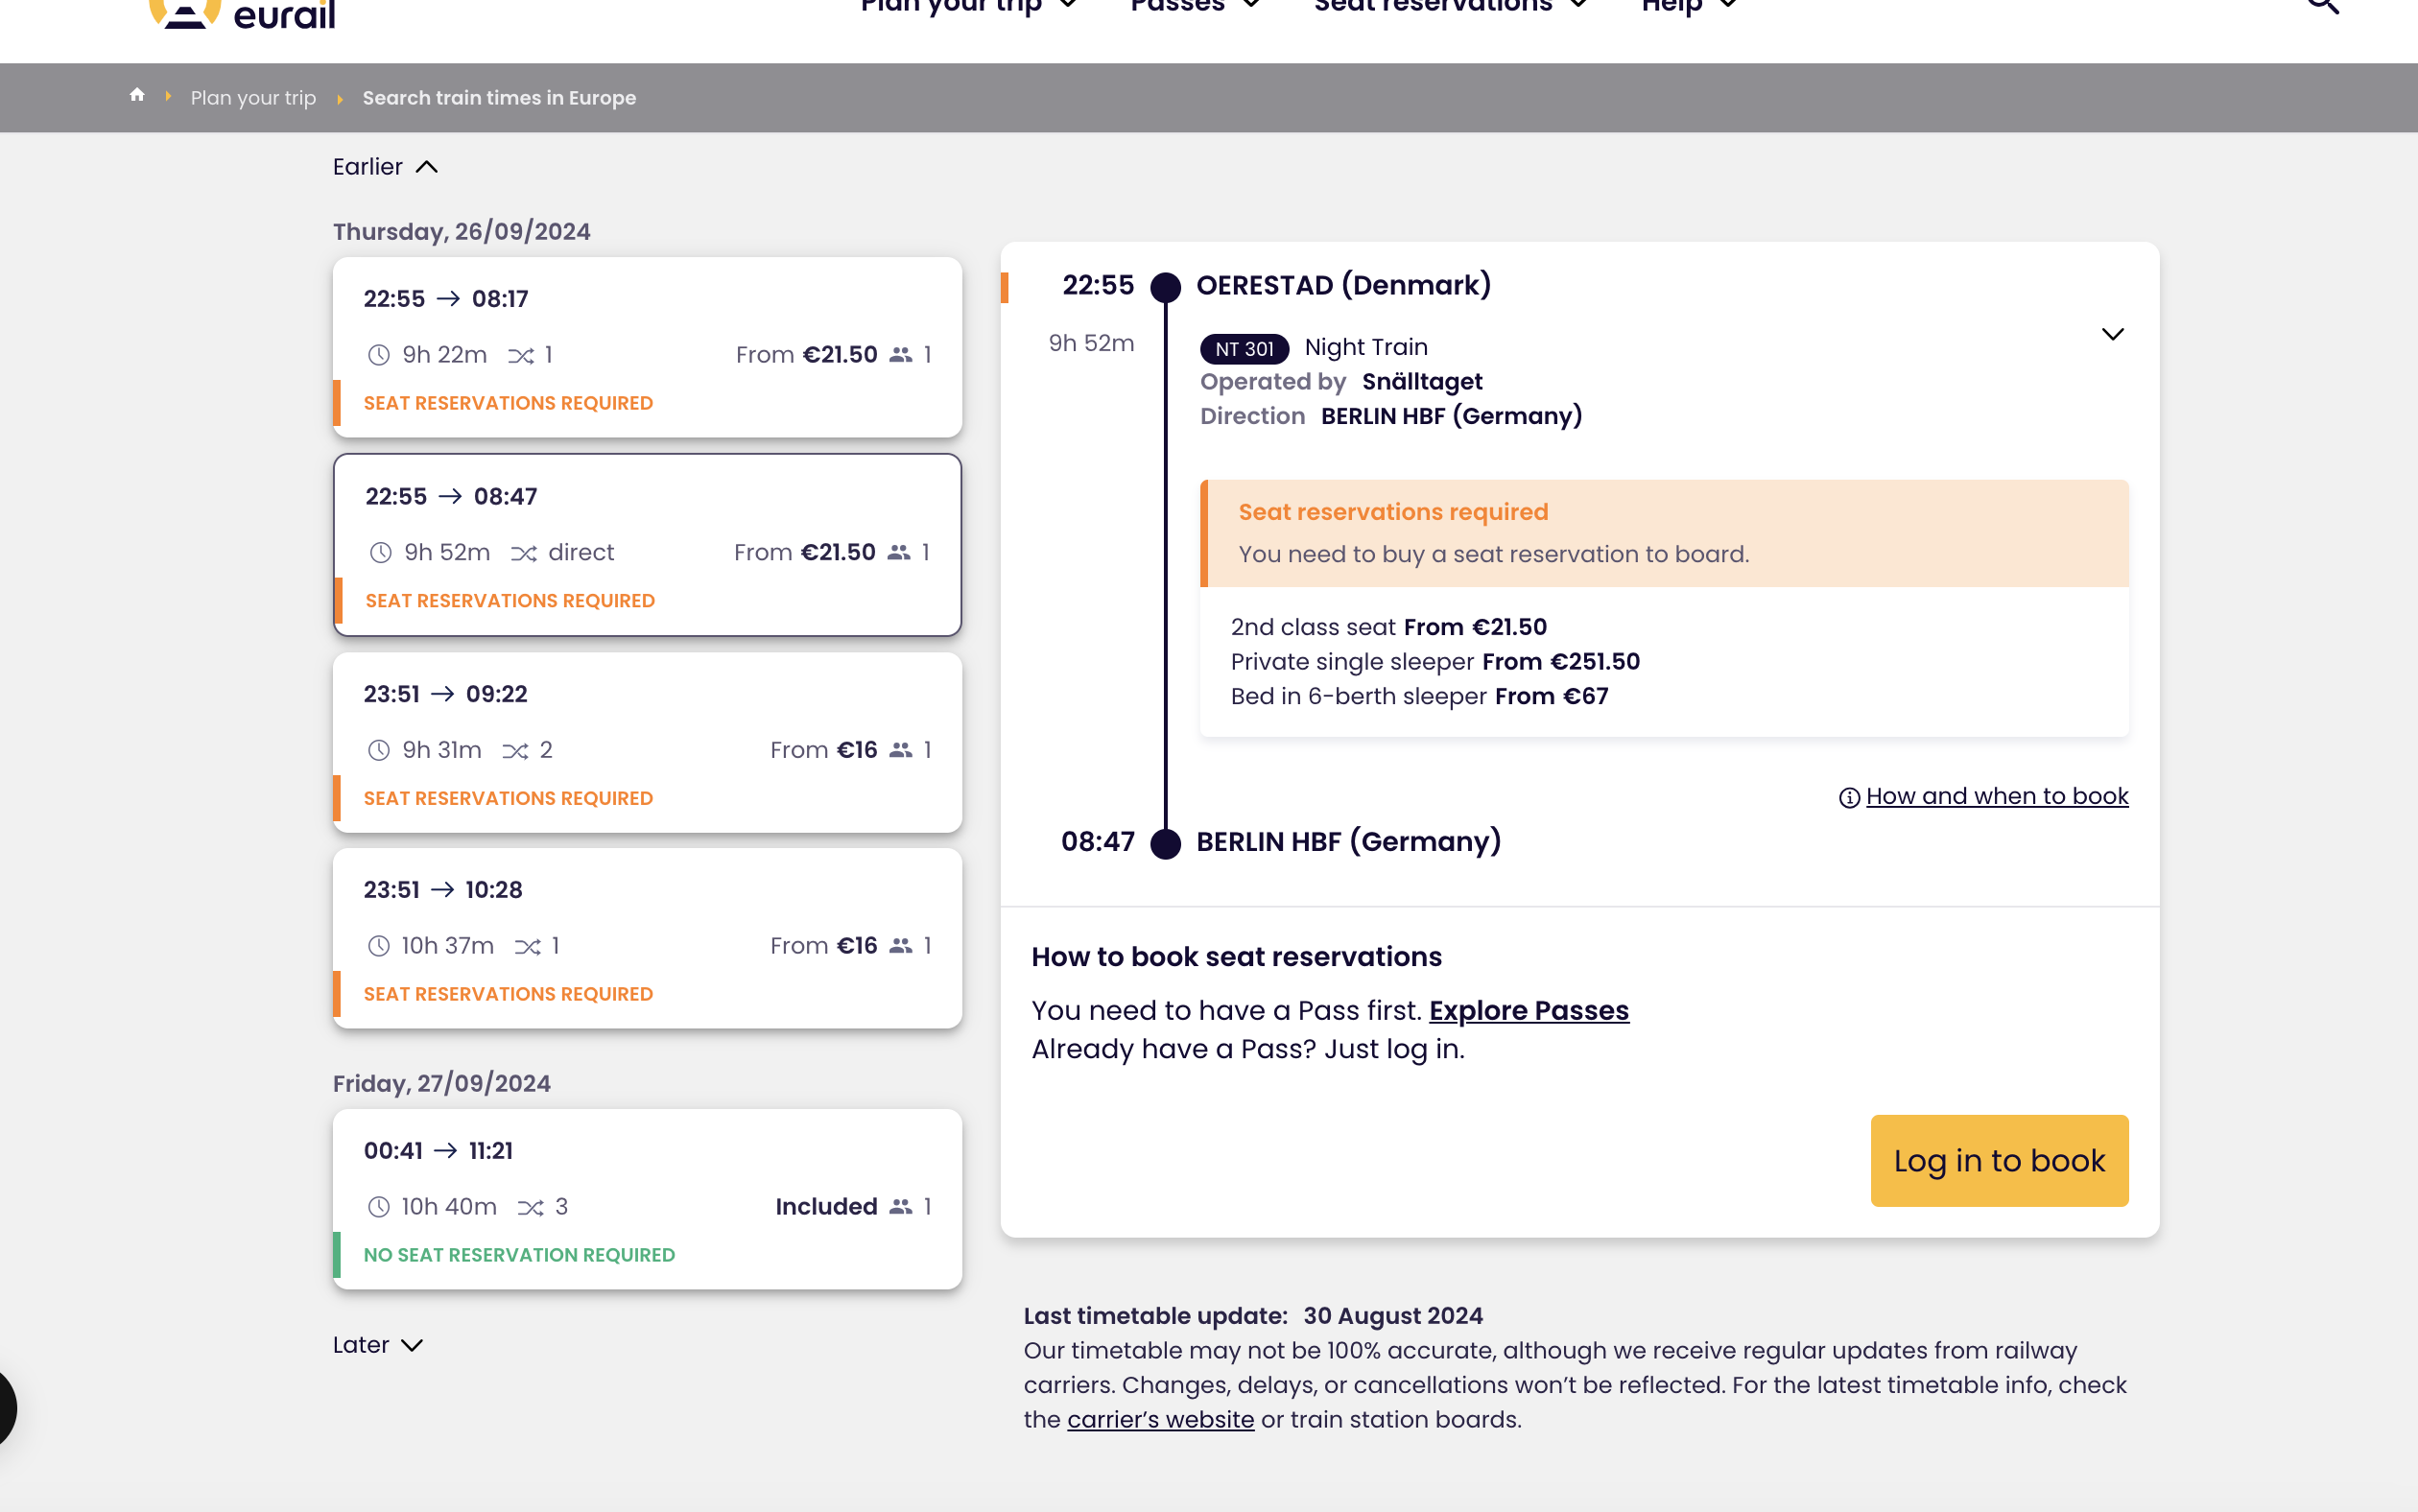Screen dimensions: 2418x1512
Task: Select the 00:41 to 11:21 Friday journey
Action: tap(647, 1199)
